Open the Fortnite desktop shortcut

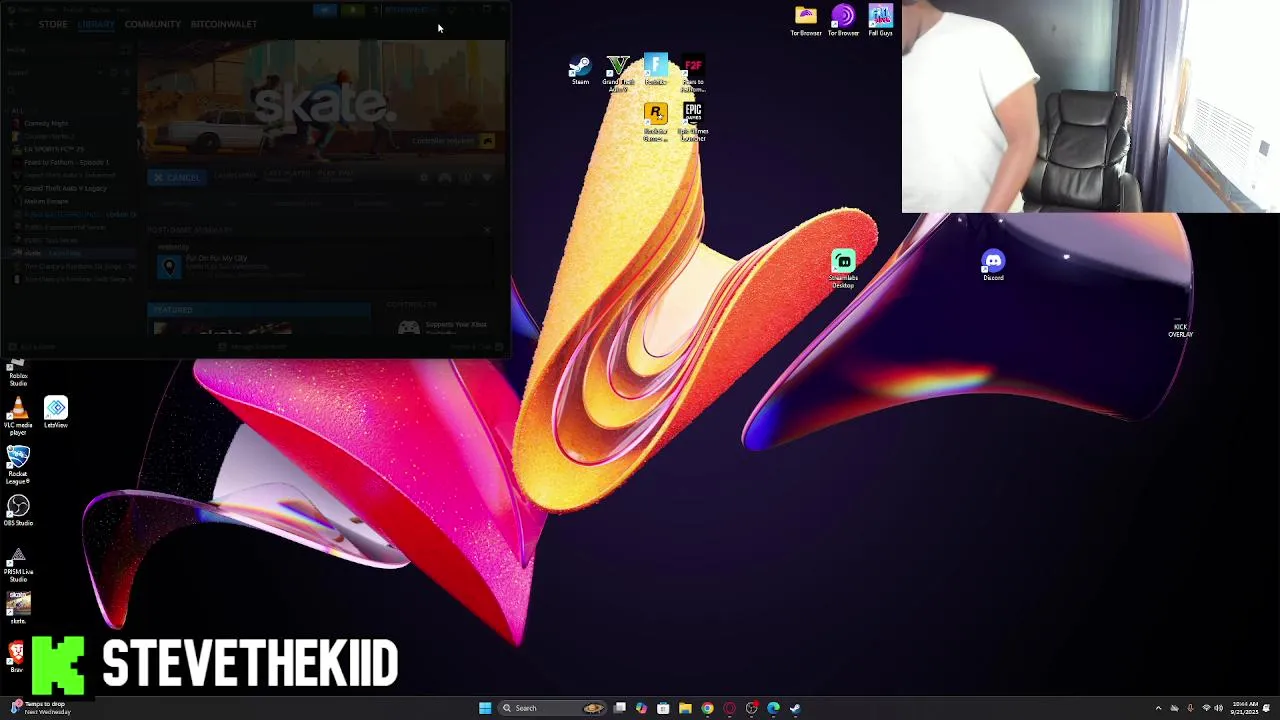click(656, 70)
